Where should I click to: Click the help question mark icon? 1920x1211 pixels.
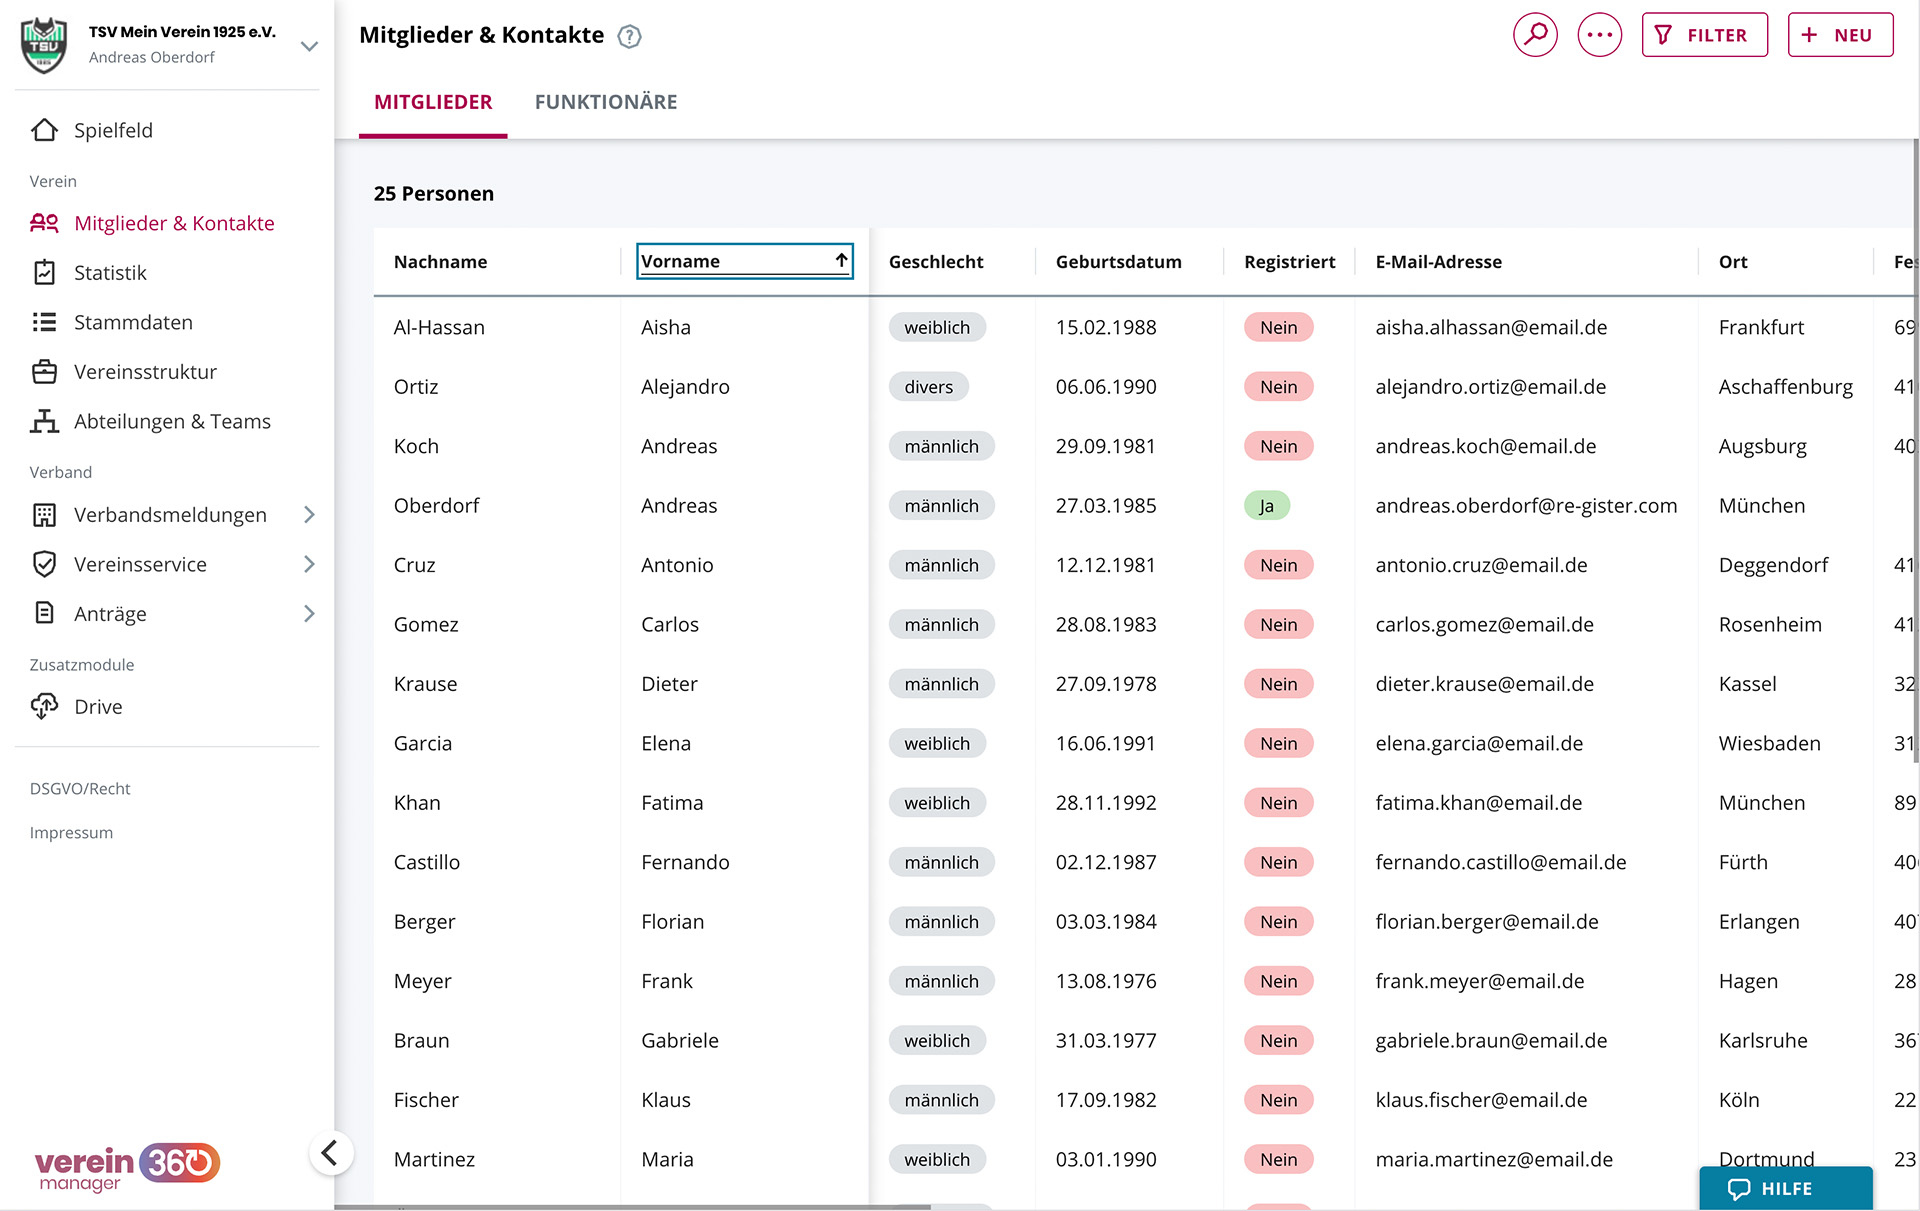[x=629, y=37]
